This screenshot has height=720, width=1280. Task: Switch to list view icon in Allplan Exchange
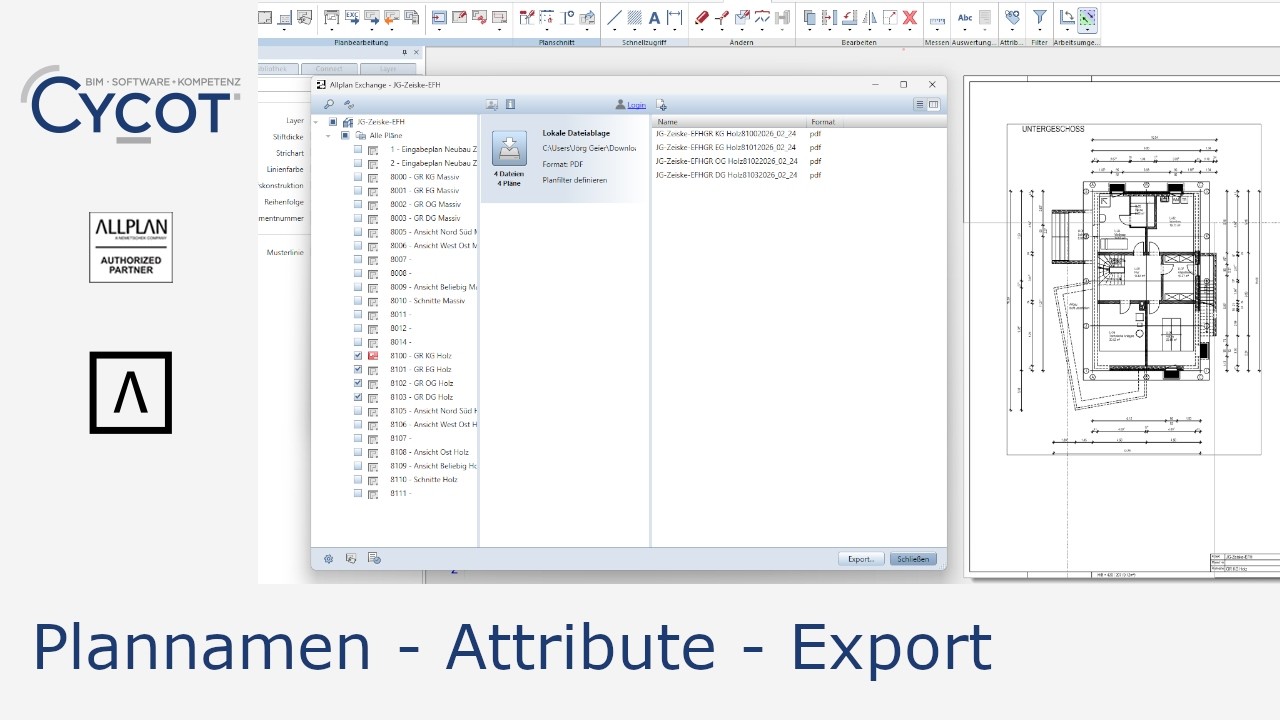coord(919,104)
